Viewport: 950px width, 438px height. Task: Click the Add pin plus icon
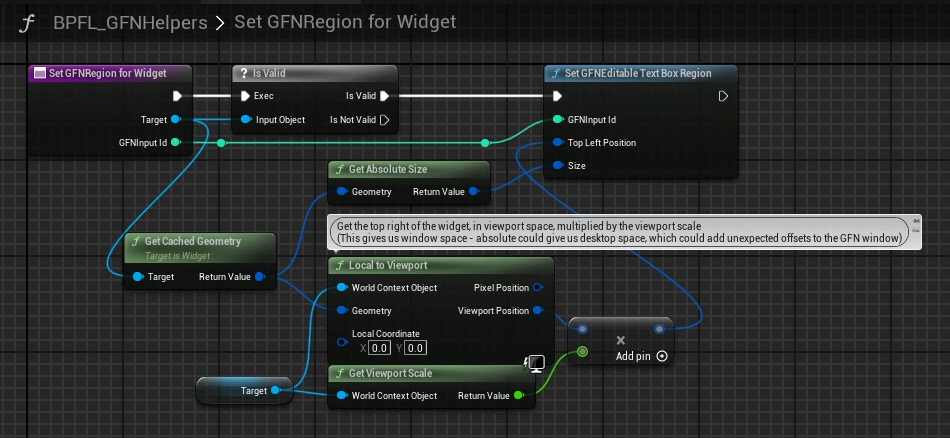pyautogui.click(x=661, y=356)
